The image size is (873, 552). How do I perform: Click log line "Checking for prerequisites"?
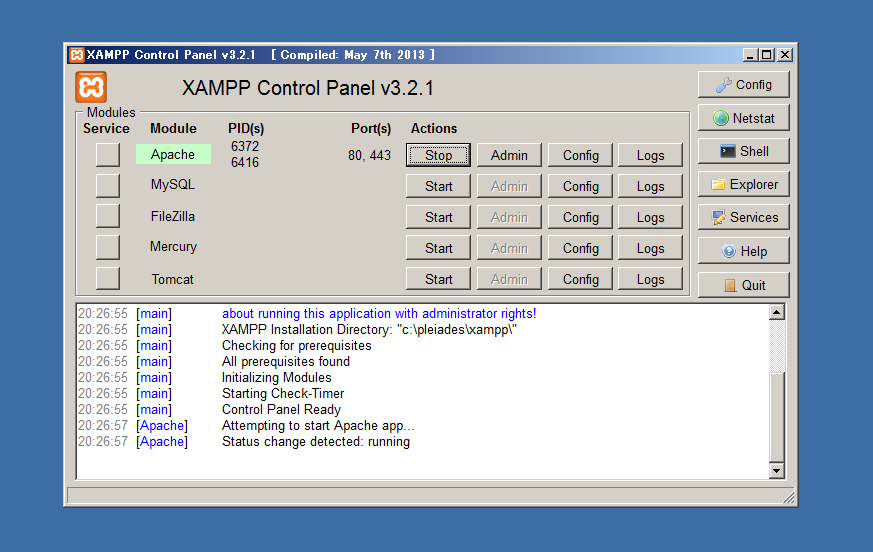(x=296, y=345)
